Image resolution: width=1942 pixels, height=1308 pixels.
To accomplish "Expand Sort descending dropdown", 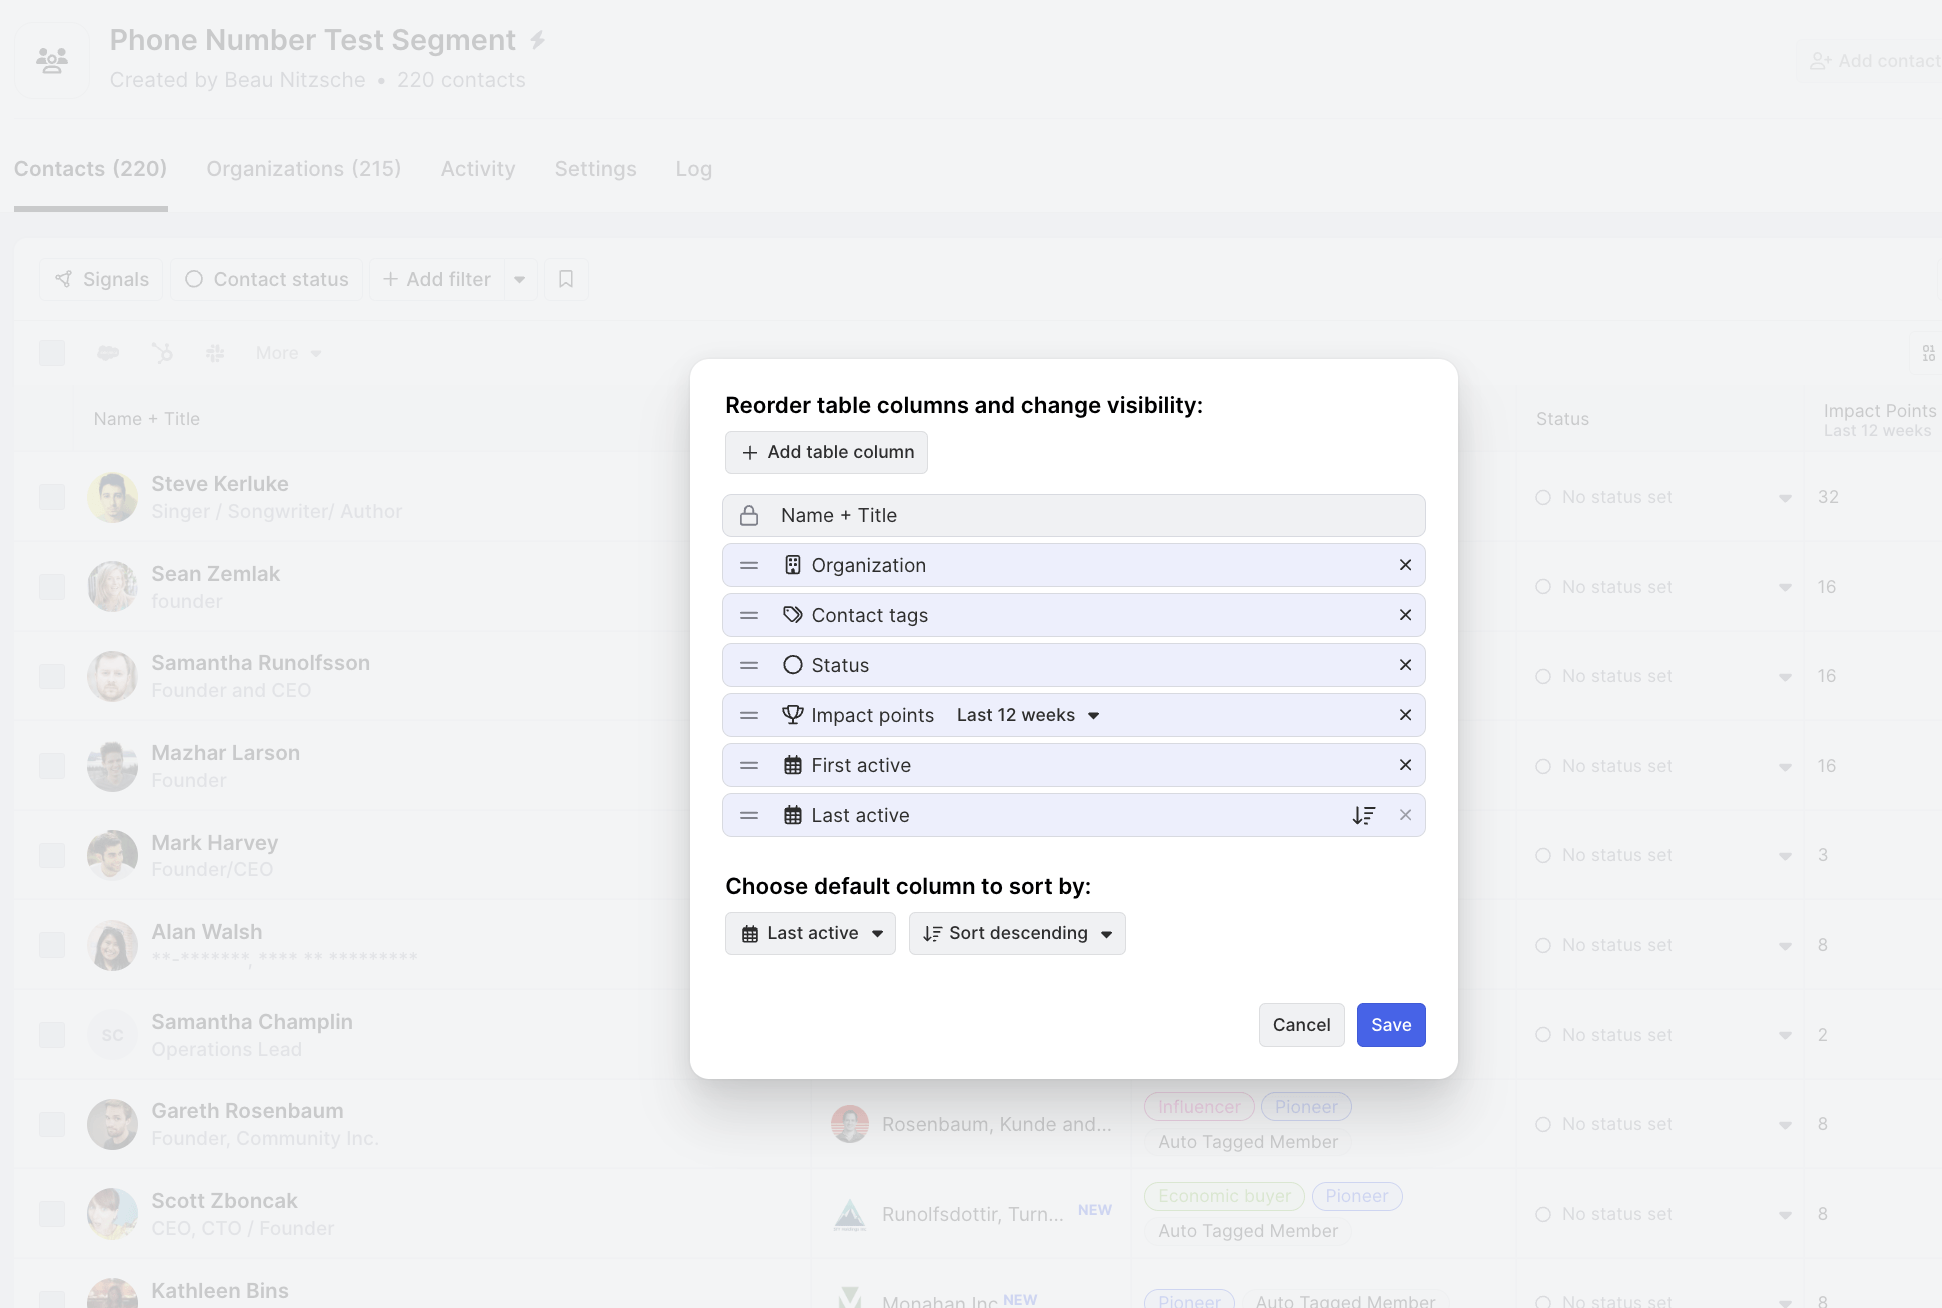I will tap(1017, 933).
